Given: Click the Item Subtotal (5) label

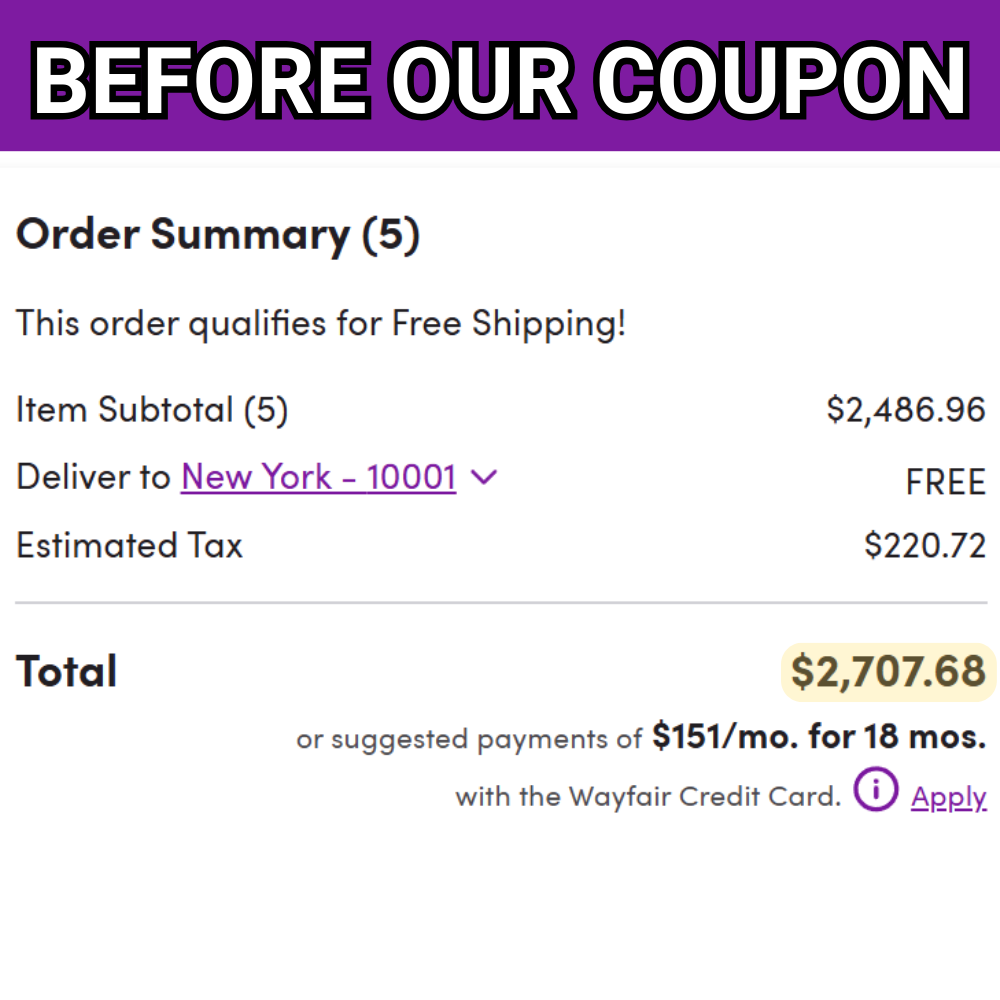Looking at the screenshot, I should pyautogui.click(x=151, y=409).
